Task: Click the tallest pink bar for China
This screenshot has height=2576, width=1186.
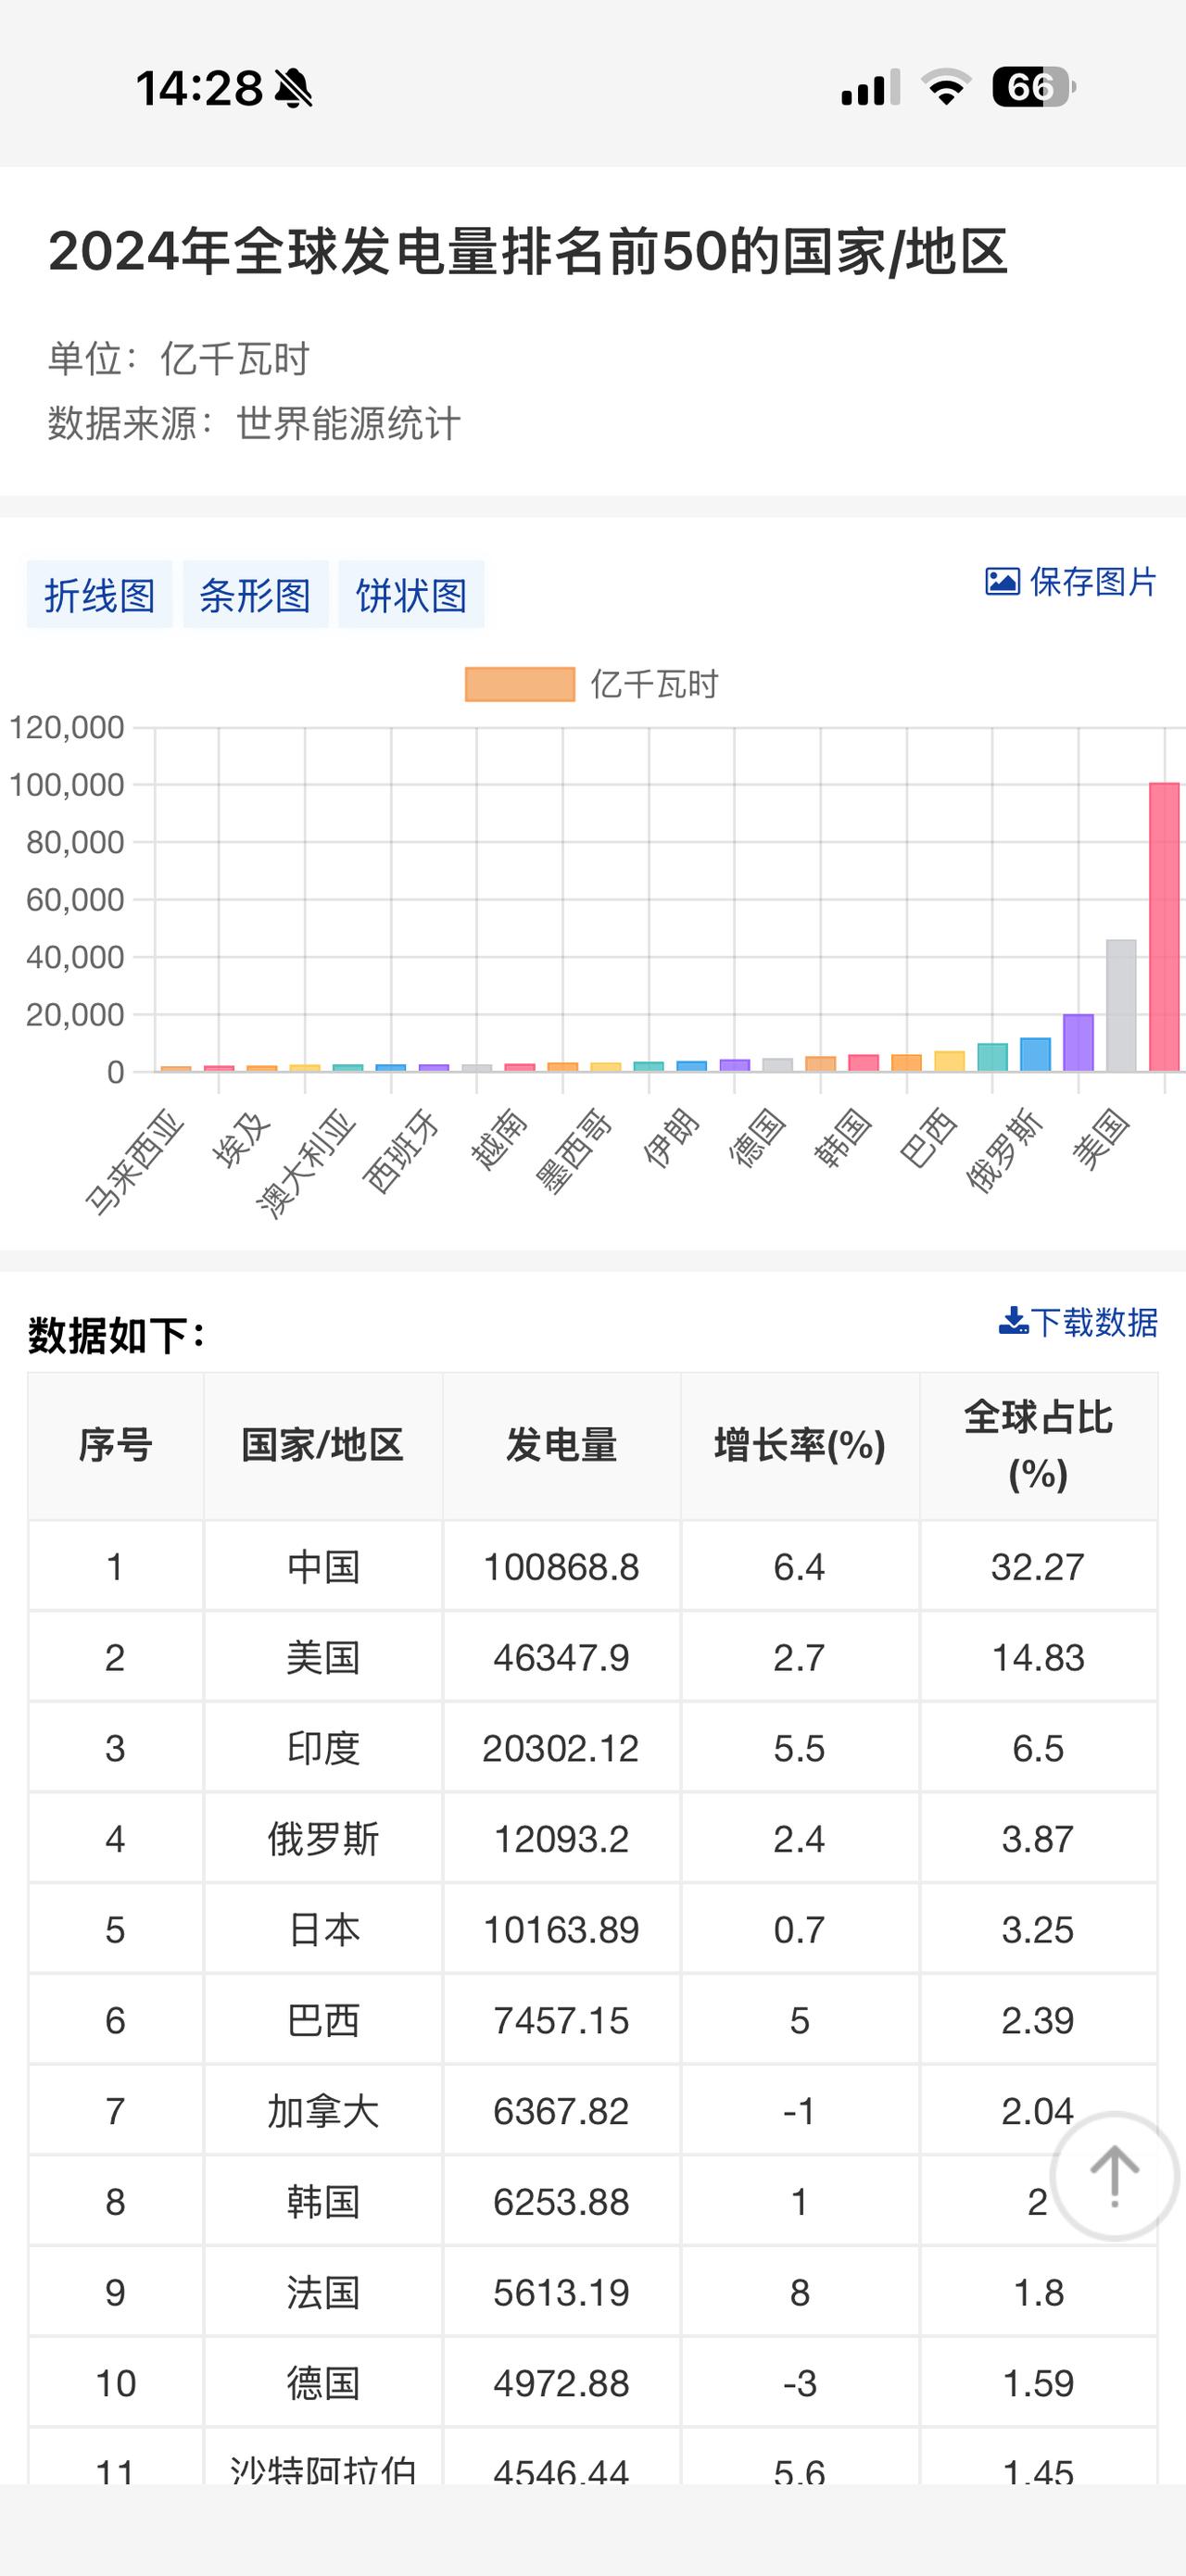Action: point(1165,927)
